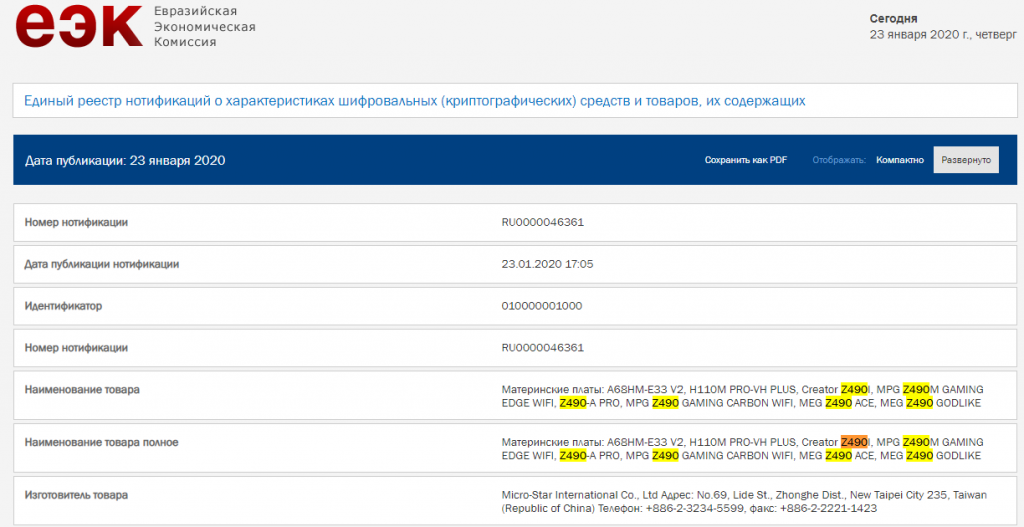Click the red ЕЭК logo
The image size is (1024, 527).
tap(78, 25)
